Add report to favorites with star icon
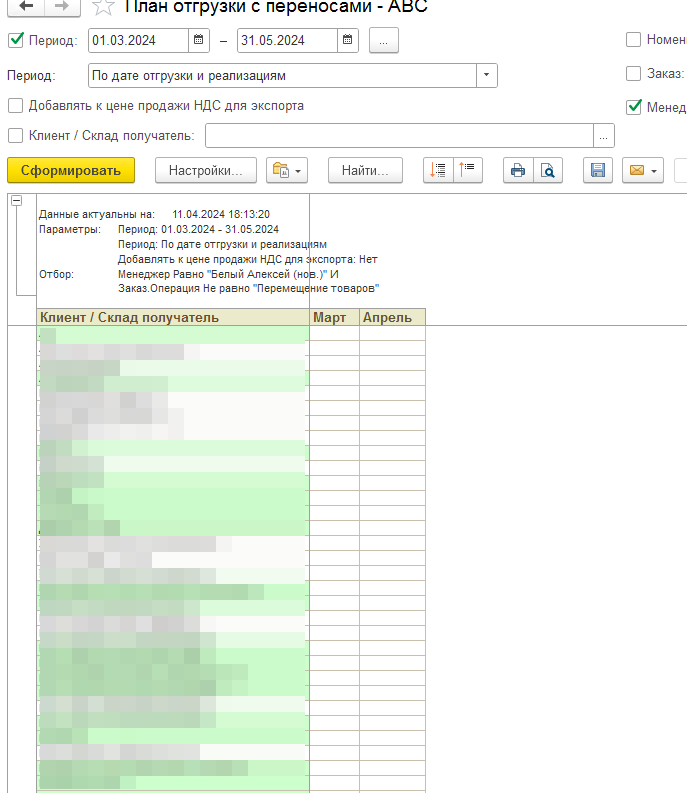The width and height of the screenshot is (687, 793). click(101, 7)
